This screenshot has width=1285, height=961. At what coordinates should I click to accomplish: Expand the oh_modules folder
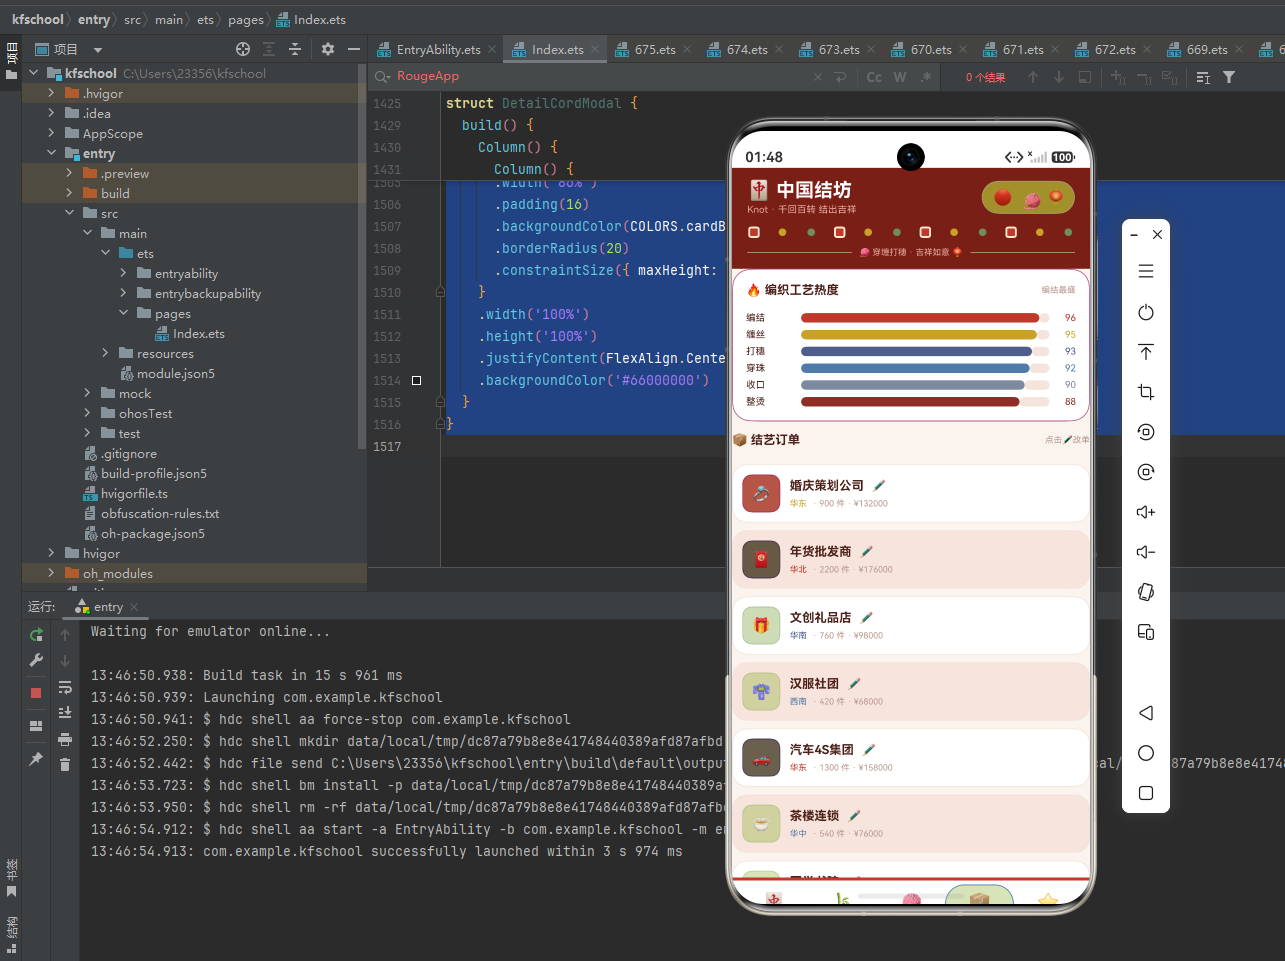pos(51,573)
